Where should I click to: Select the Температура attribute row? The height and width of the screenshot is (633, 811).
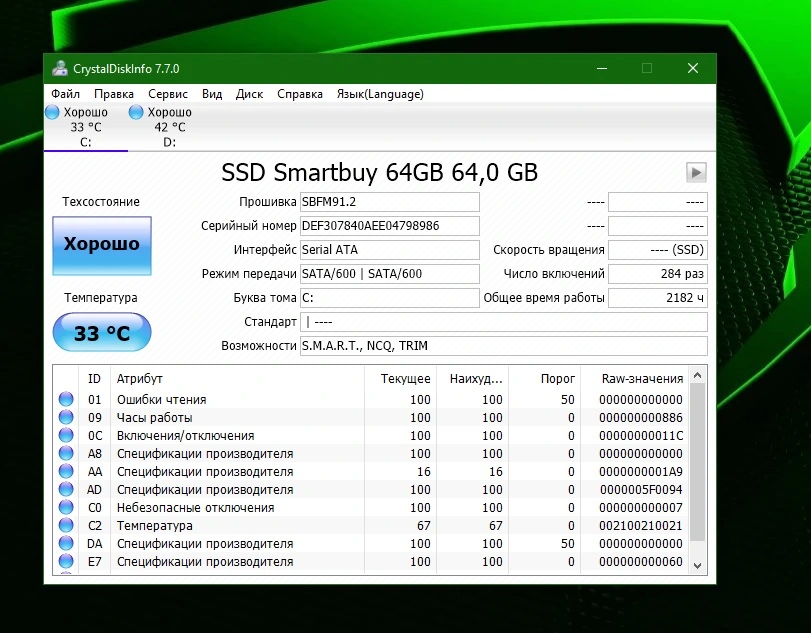click(x=371, y=525)
